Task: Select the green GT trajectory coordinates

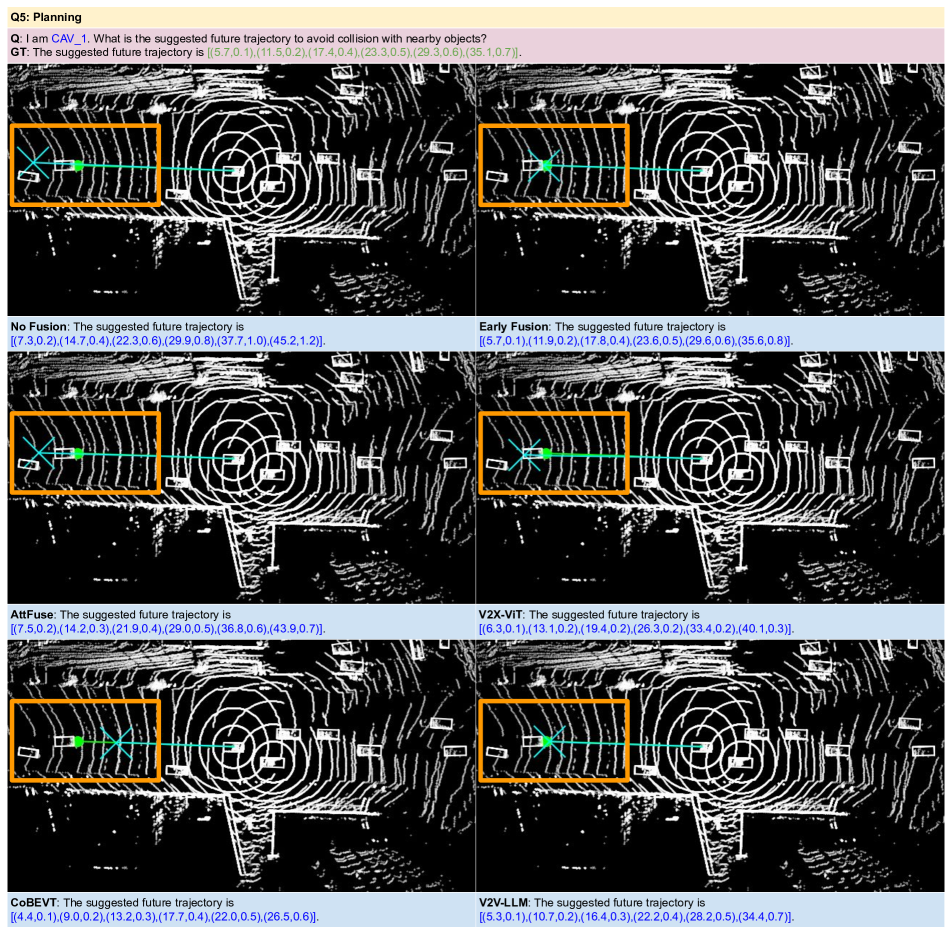Action: point(363,52)
